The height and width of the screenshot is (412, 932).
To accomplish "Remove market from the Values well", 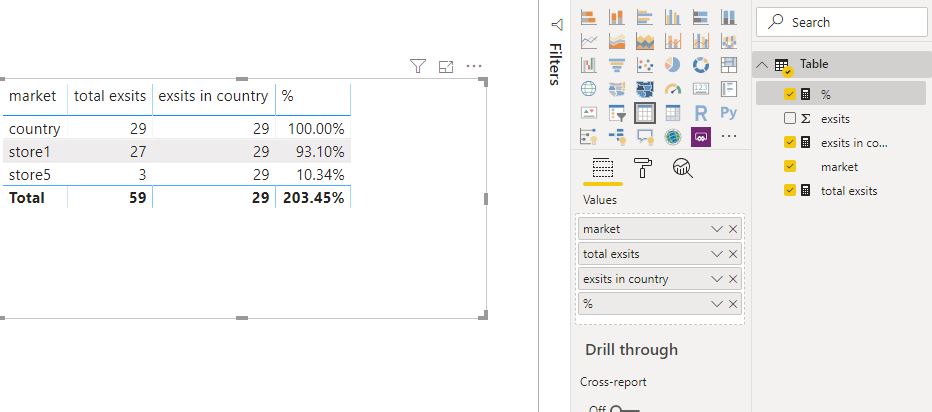I will pos(733,229).
